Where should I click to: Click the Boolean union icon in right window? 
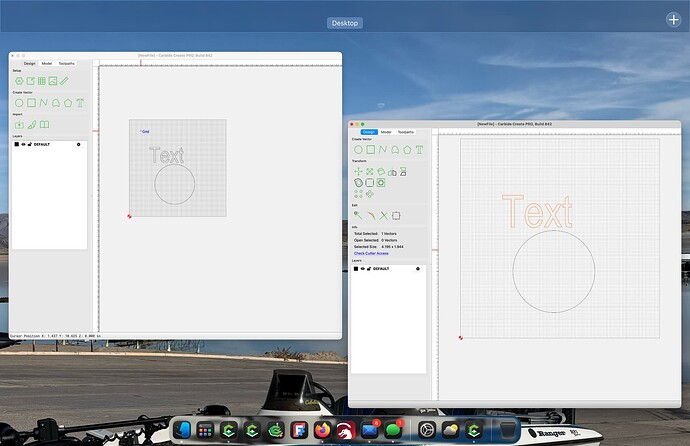358,183
